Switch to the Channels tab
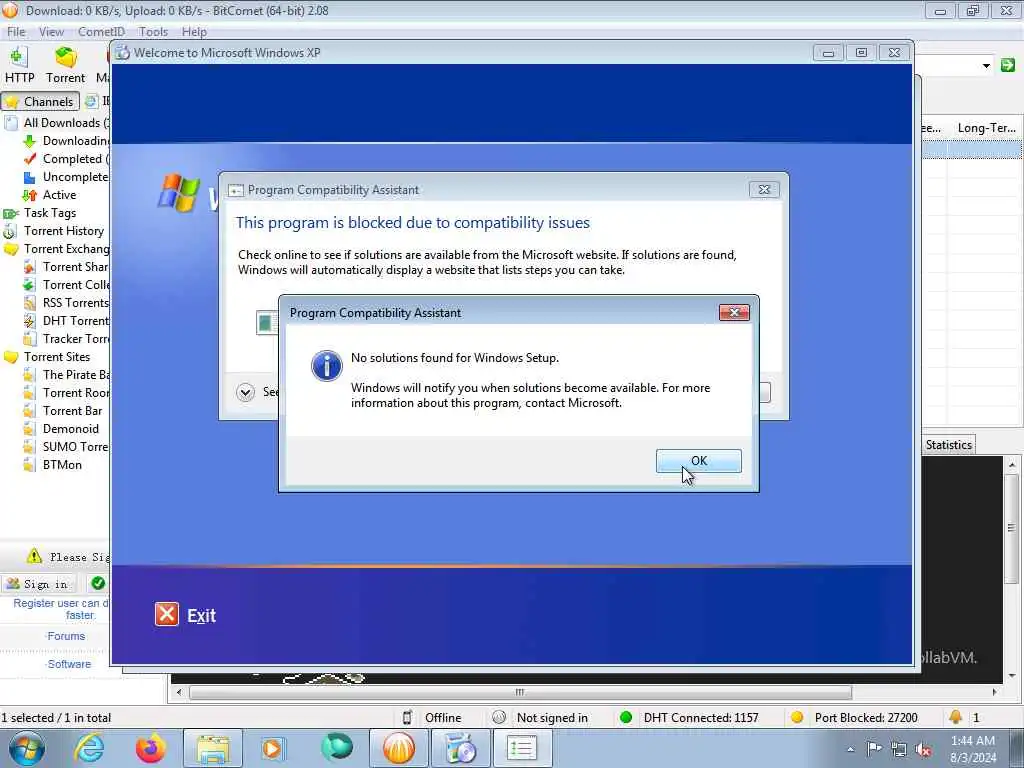The height and width of the screenshot is (768, 1024). [40, 101]
